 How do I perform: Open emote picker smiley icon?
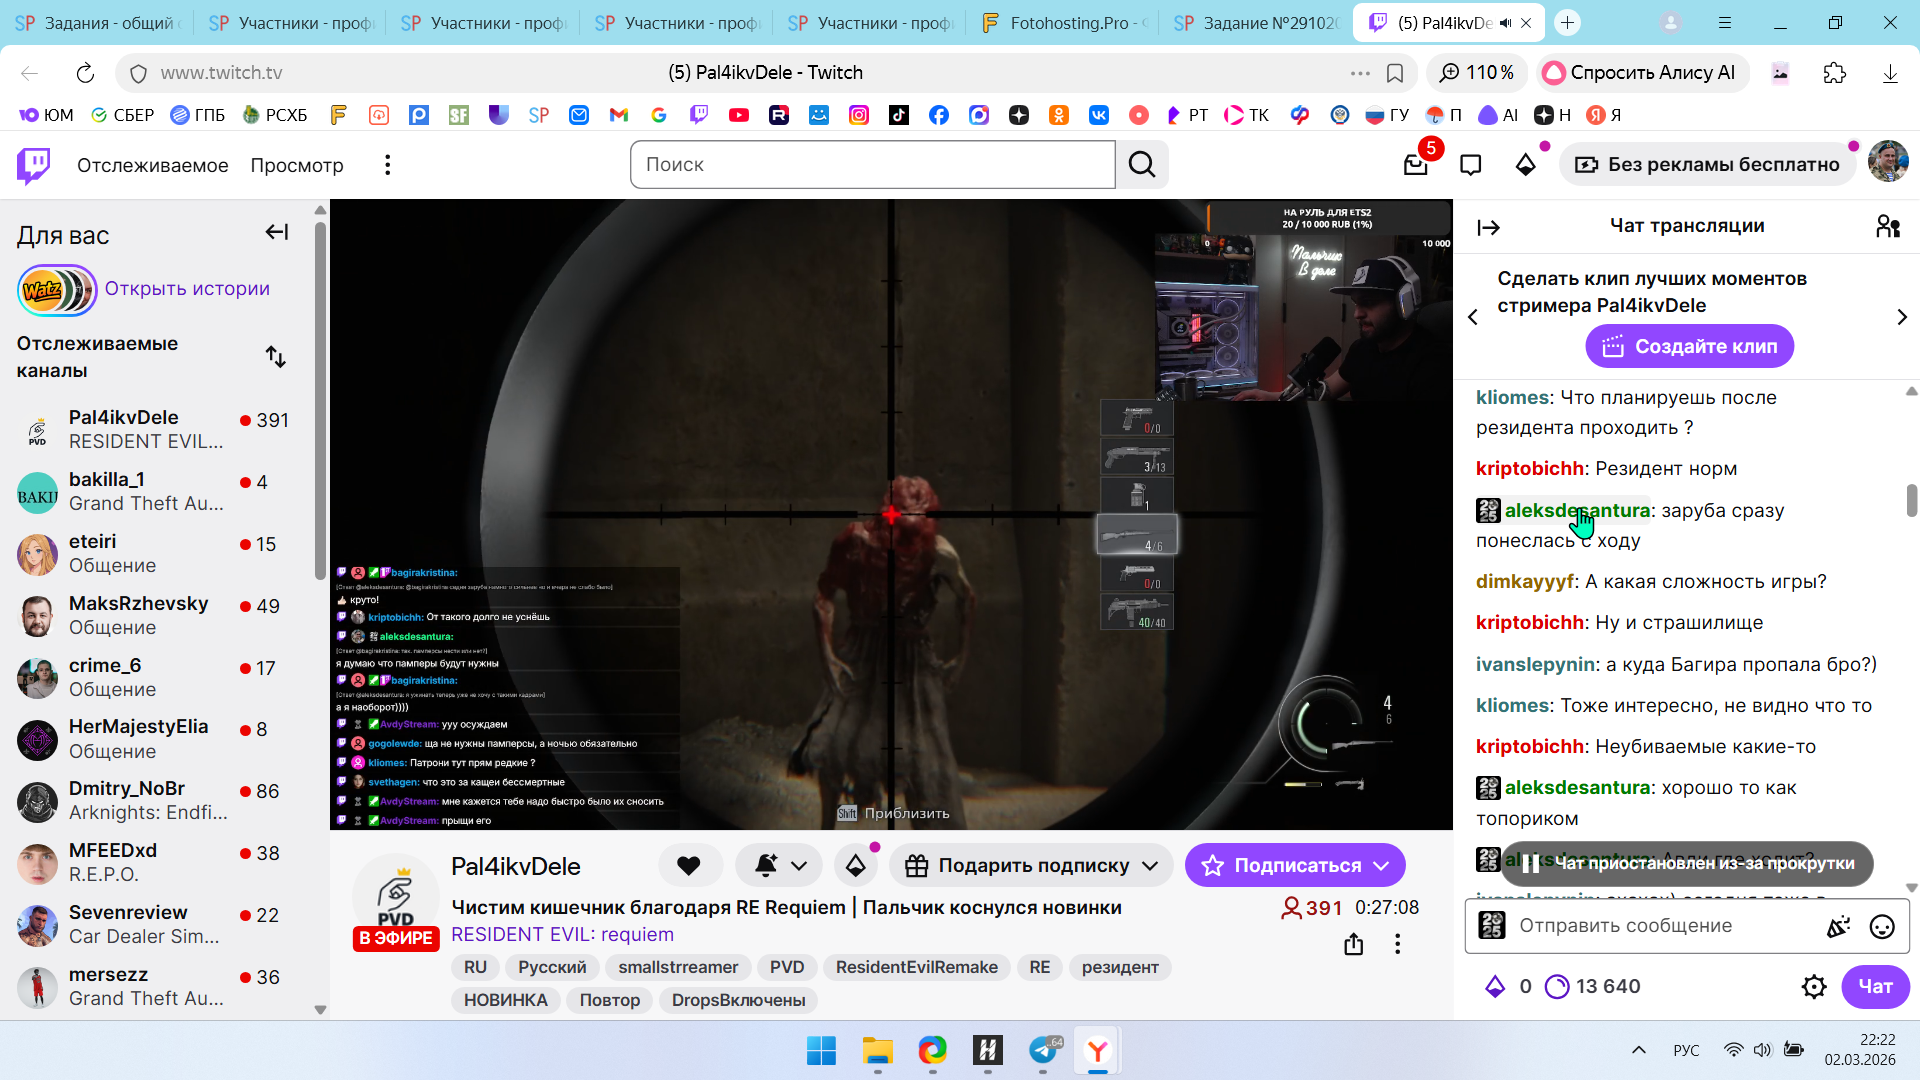[x=1882, y=926]
